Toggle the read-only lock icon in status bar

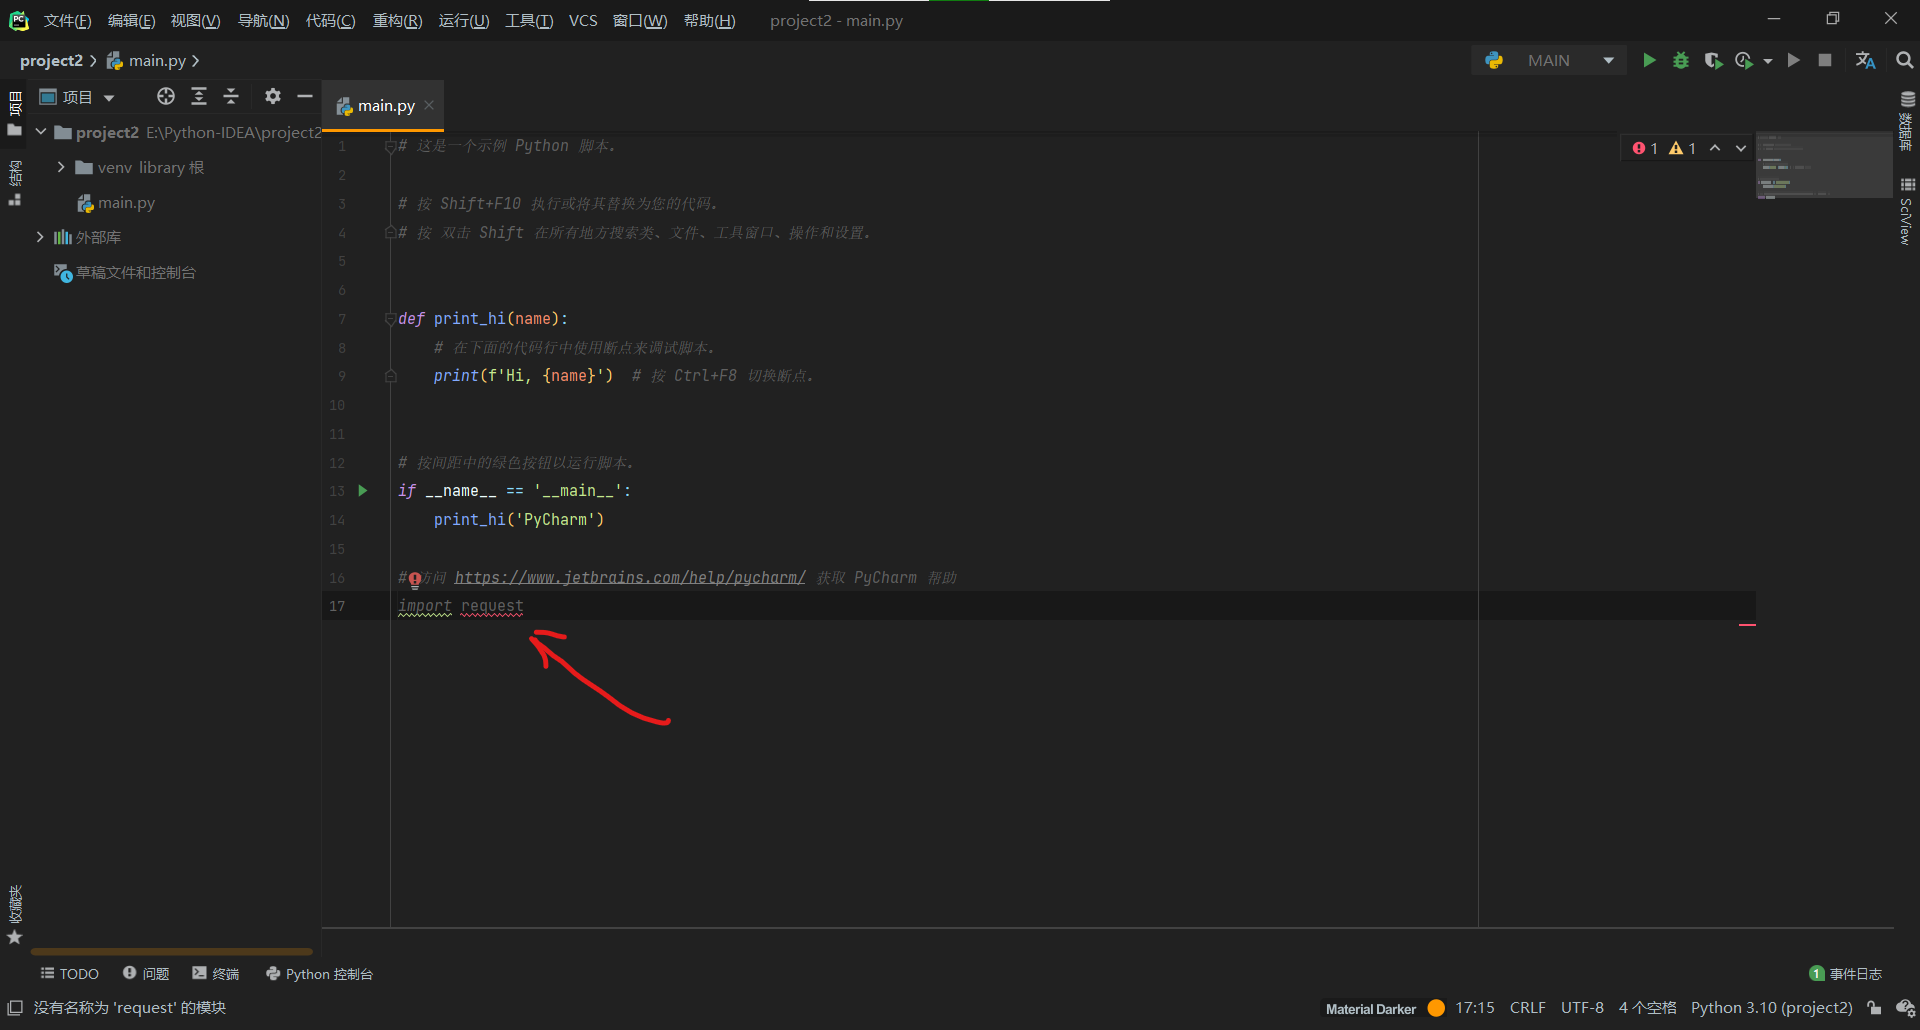(x=1875, y=1008)
